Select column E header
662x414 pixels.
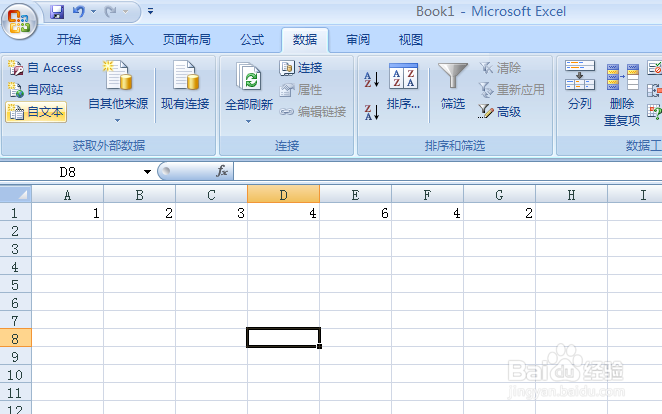355,195
